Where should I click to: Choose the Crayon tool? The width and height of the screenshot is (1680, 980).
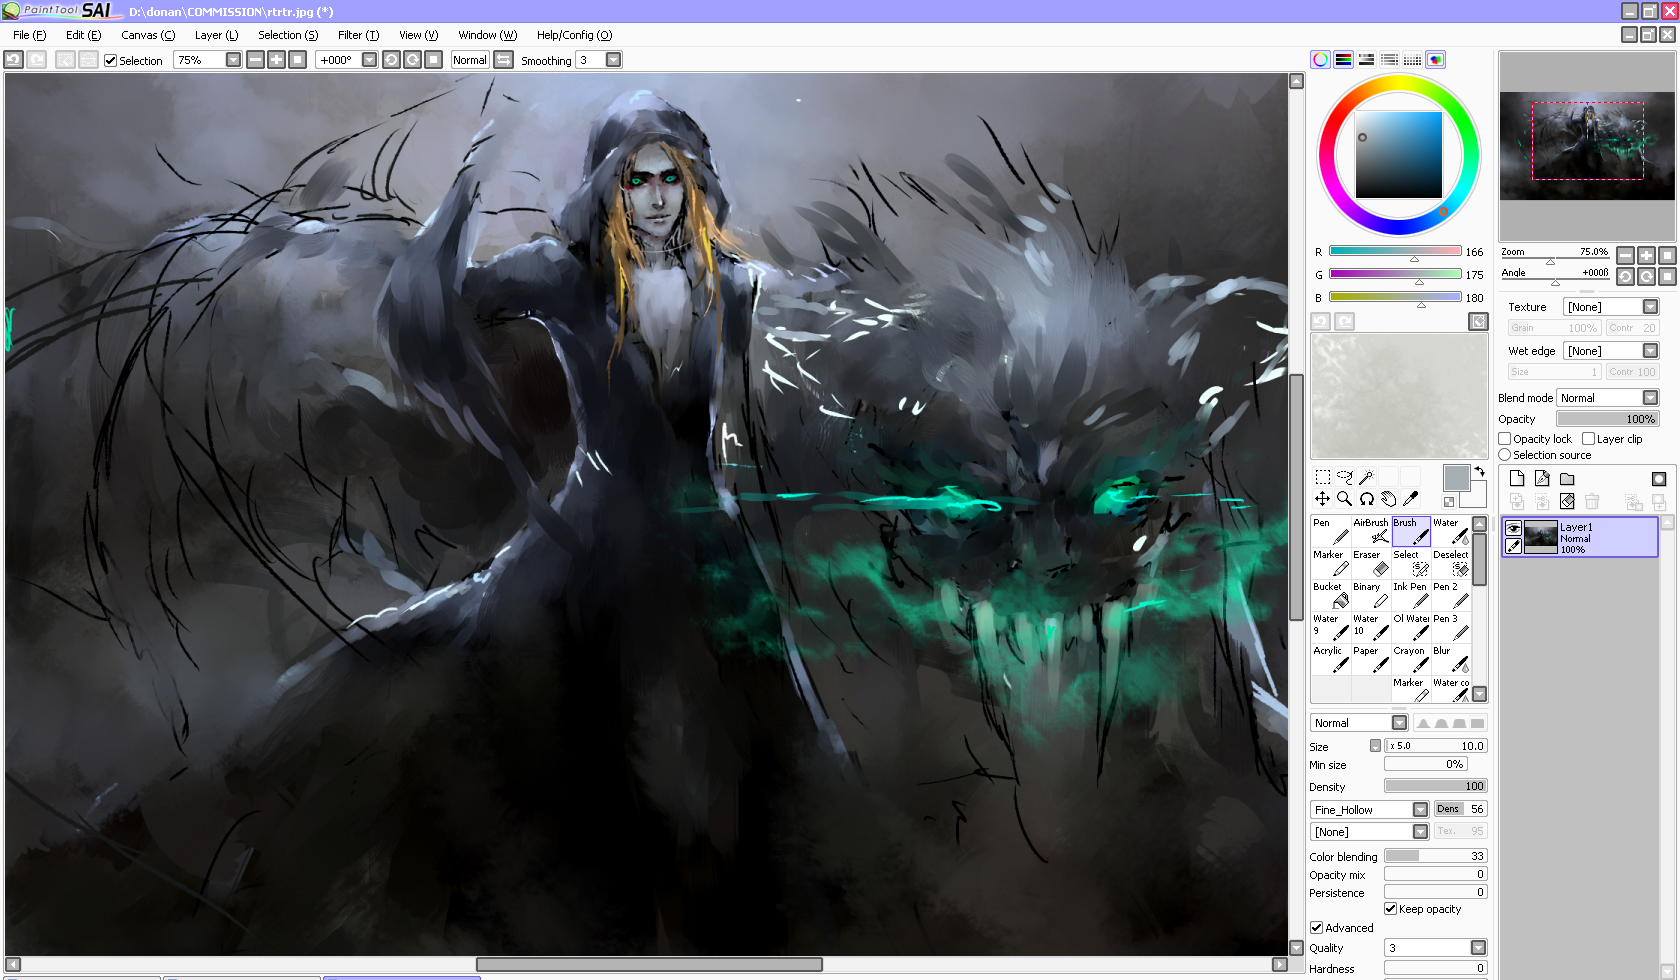1411,659
